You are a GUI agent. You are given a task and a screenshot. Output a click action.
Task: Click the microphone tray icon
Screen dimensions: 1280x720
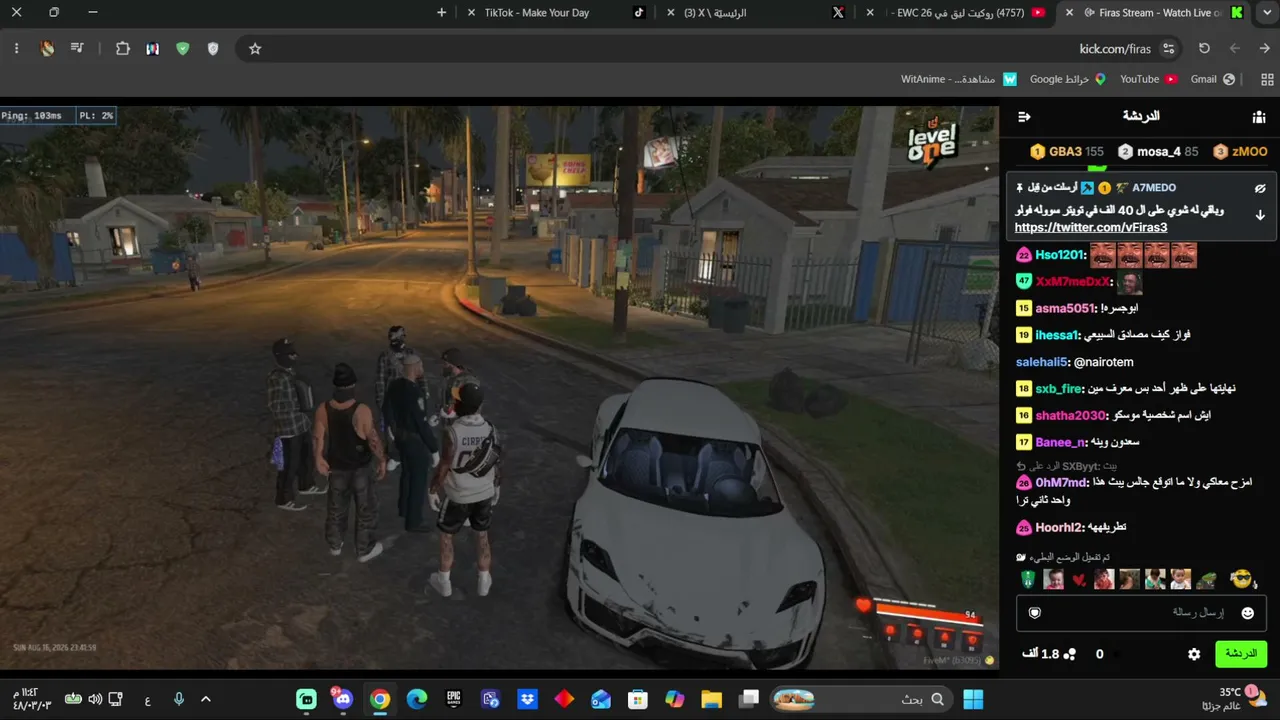[x=179, y=699]
